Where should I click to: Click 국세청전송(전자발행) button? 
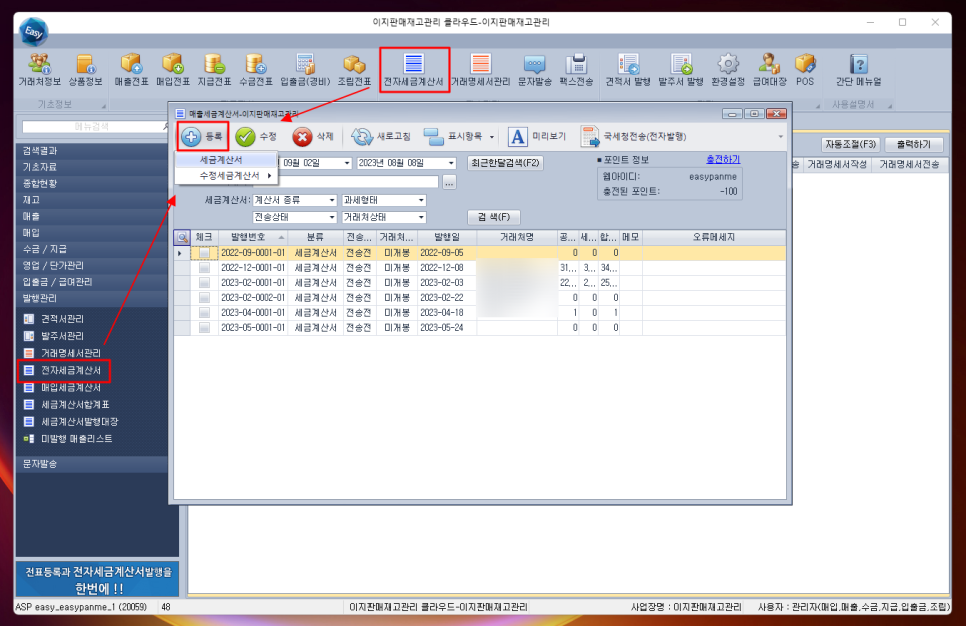633,136
